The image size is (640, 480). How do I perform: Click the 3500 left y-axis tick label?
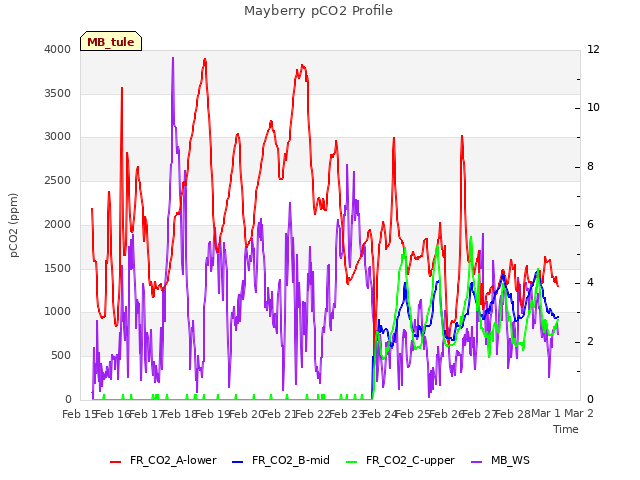click(58, 93)
